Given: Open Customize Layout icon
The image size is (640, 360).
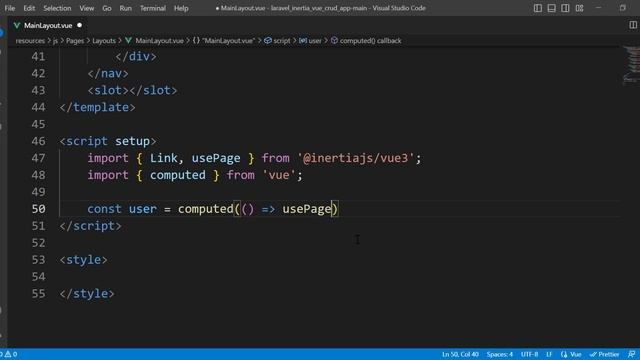Looking at the screenshot, I should 579,8.
